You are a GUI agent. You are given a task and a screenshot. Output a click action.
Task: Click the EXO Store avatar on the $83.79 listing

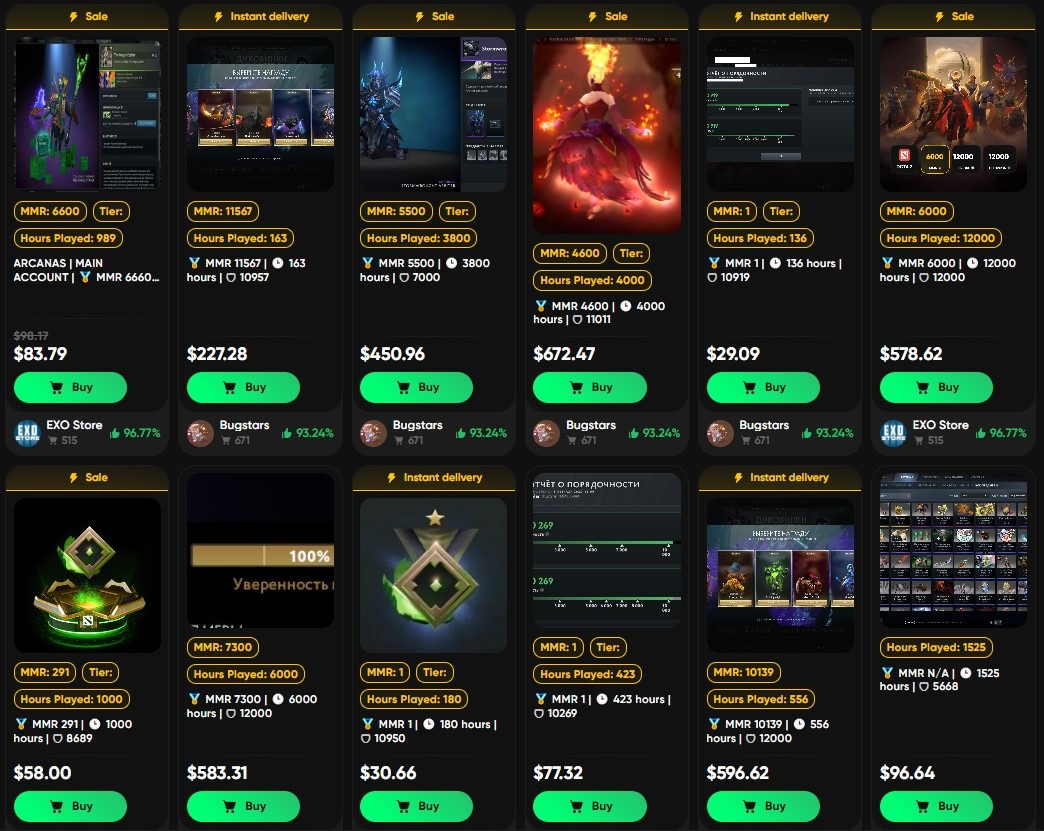[x=27, y=433]
